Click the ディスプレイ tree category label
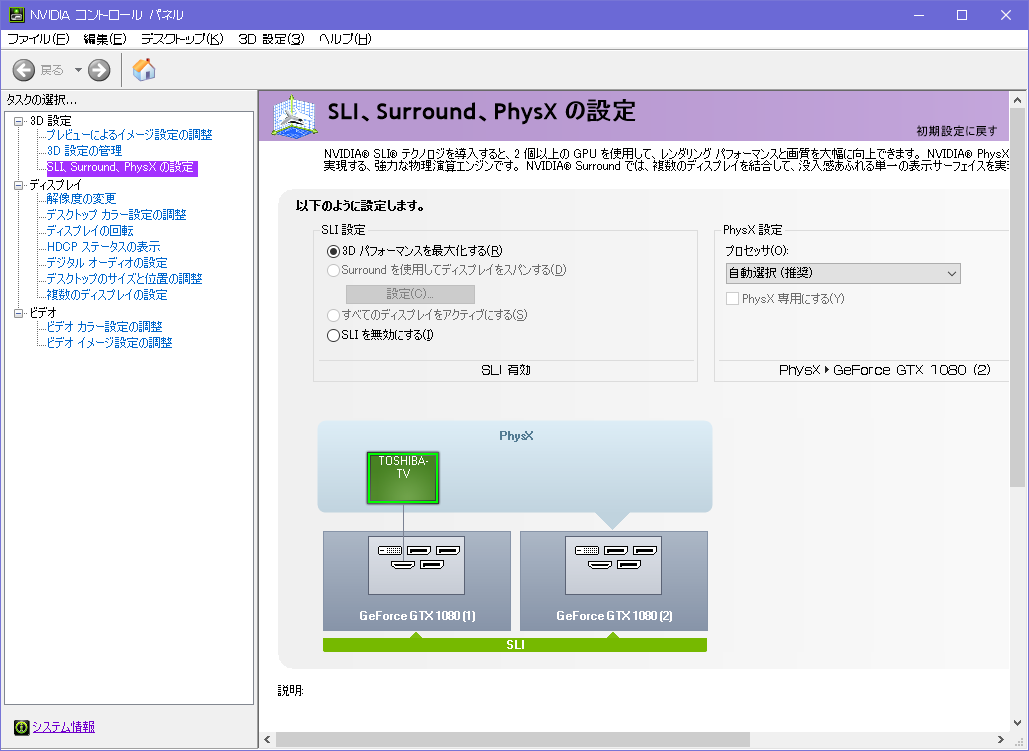Image resolution: width=1029 pixels, height=751 pixels. click(56, 185)
